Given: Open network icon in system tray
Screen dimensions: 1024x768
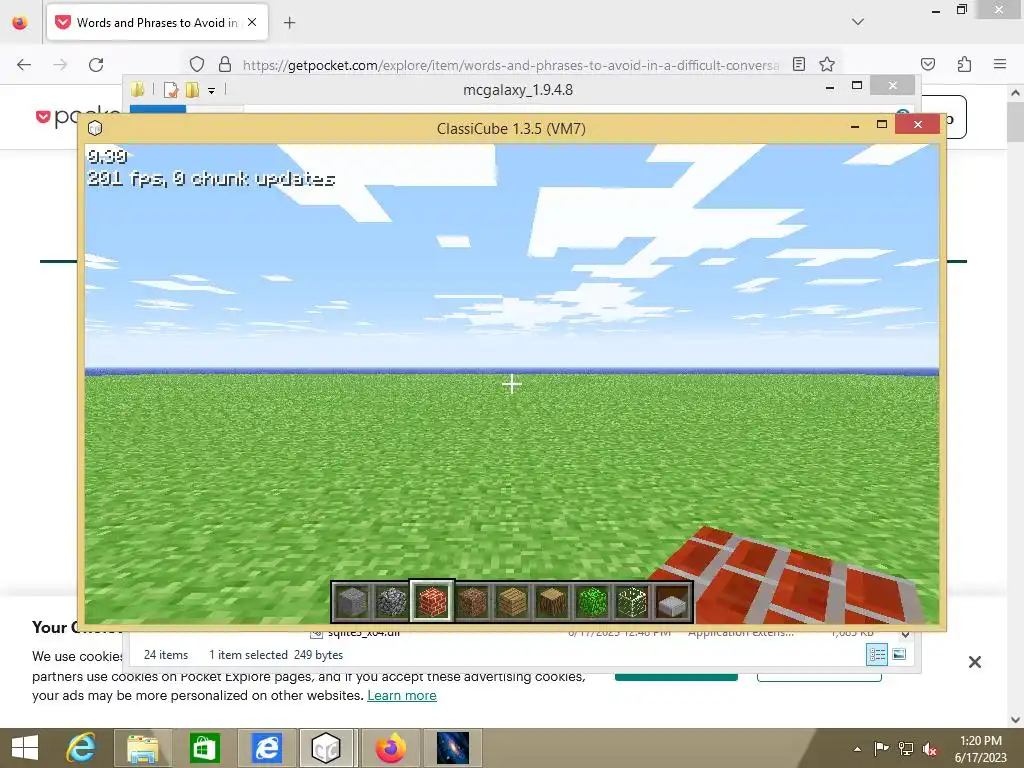Looking at the screenshot, I should pyautogui.click(x=906, y=749).
